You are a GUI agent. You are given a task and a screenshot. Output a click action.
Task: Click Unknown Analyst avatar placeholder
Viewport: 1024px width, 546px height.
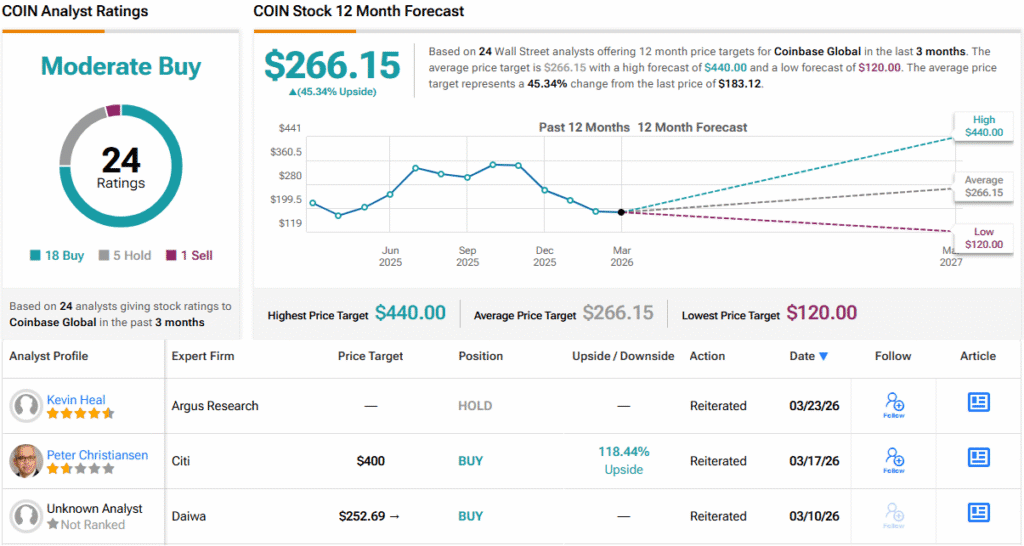point(26,516)
